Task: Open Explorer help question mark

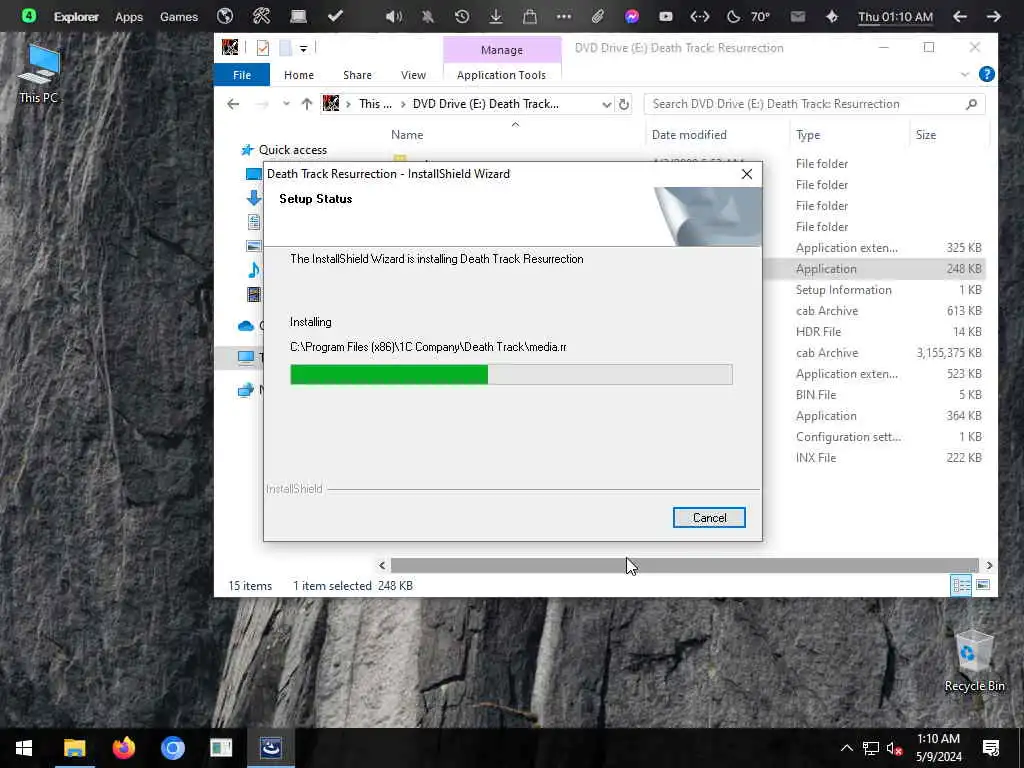Action: click(986, 74)
